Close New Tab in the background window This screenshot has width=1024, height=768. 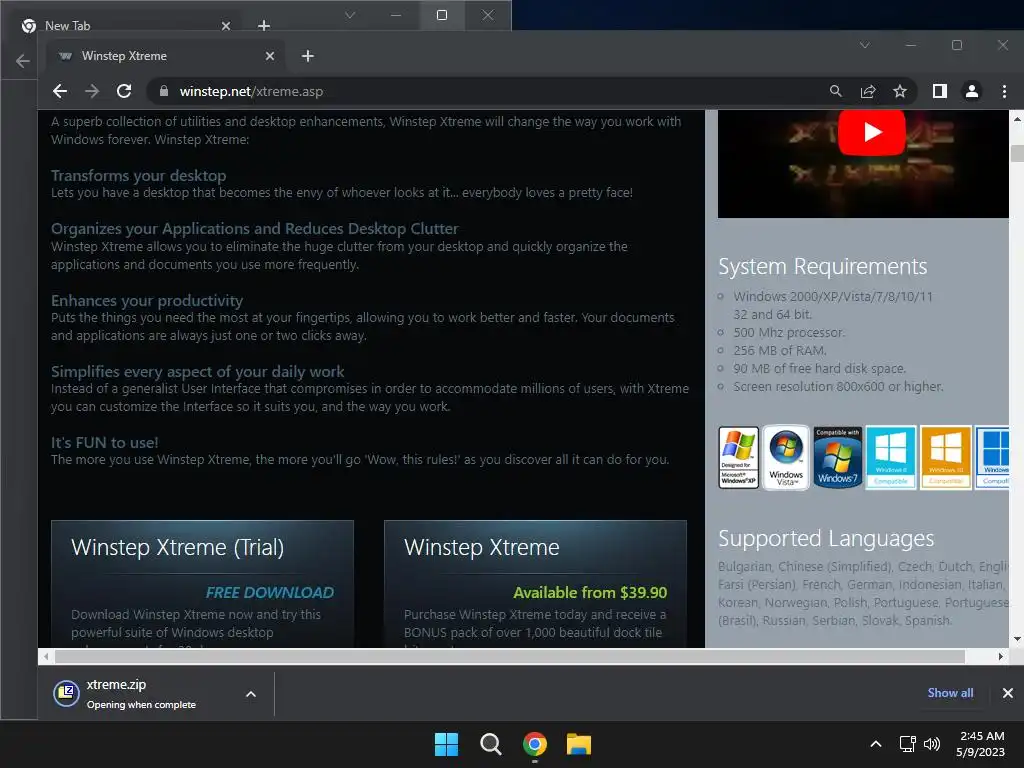point(226,26)
